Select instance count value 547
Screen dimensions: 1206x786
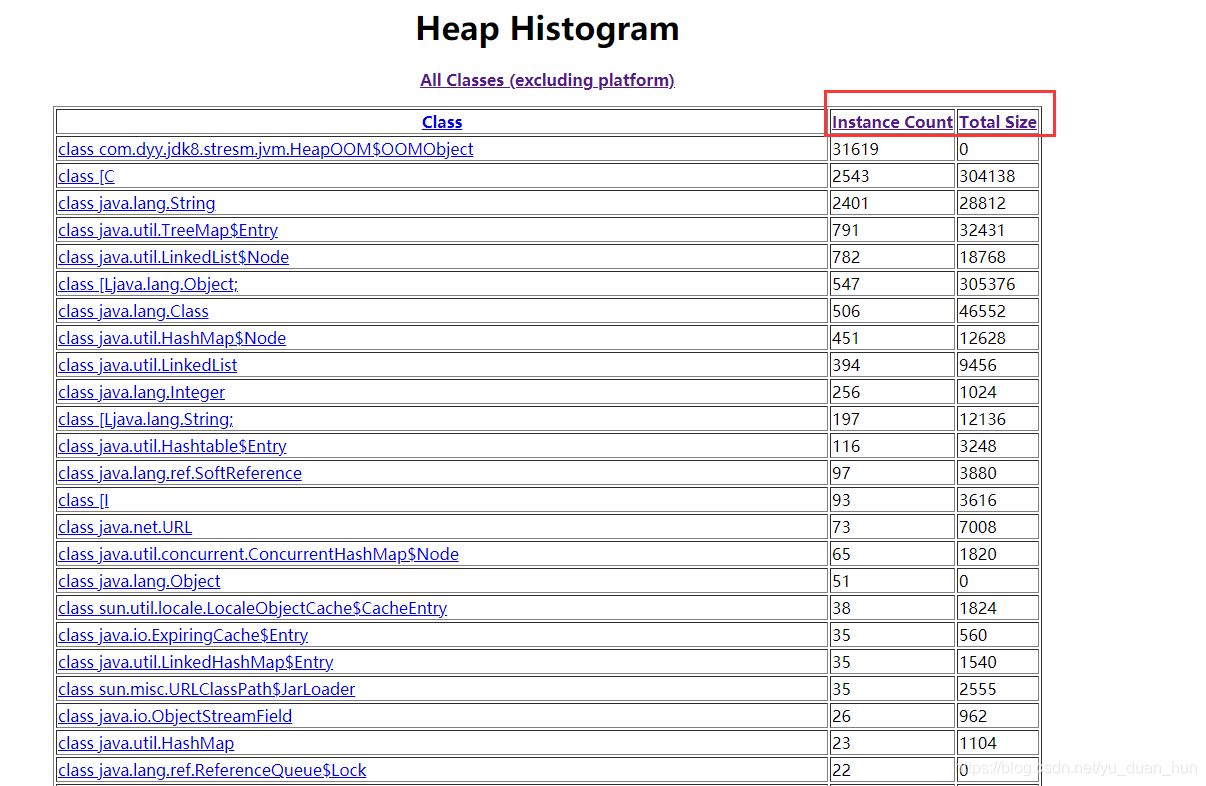point(846,284)
